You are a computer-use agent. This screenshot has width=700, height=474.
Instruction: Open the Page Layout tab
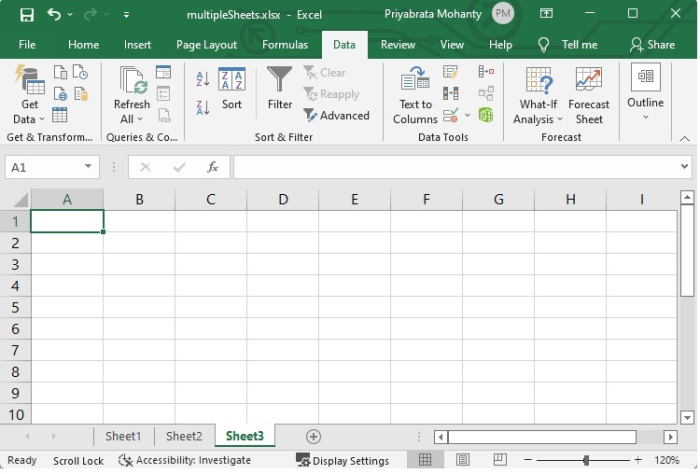(206, 45)
